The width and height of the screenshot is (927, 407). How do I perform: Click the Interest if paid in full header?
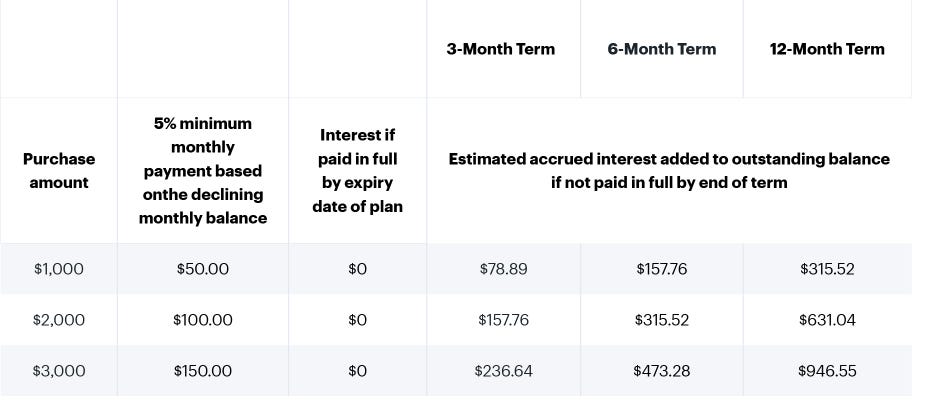pyautogui.click(x=357, y=170)
